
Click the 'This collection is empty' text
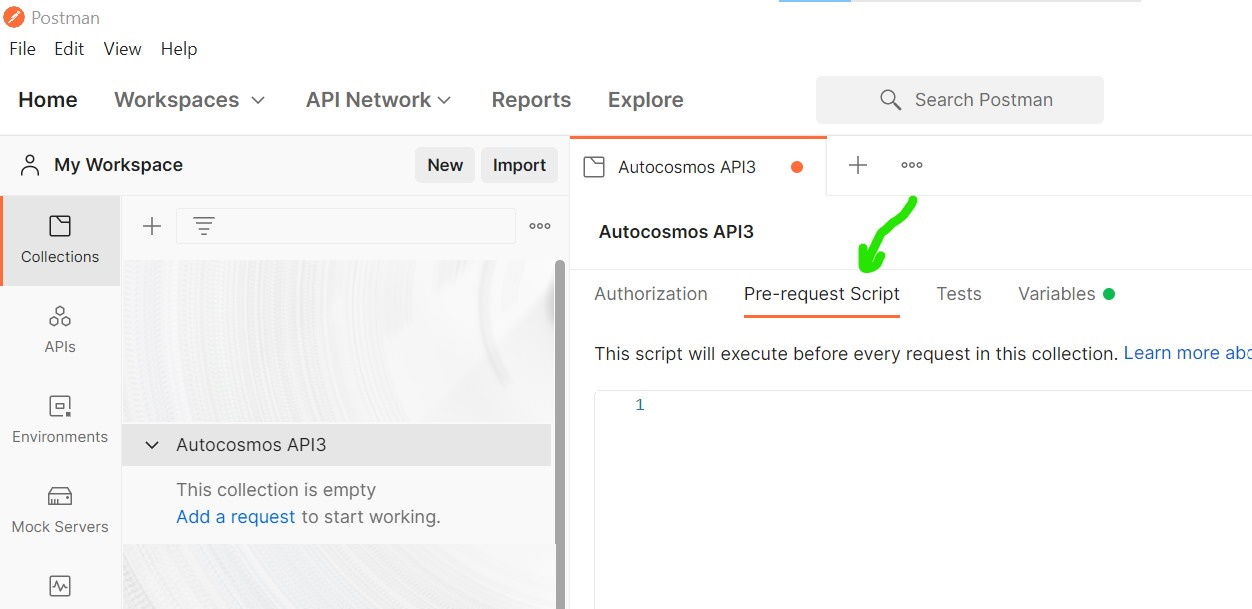tap(276, 490)
